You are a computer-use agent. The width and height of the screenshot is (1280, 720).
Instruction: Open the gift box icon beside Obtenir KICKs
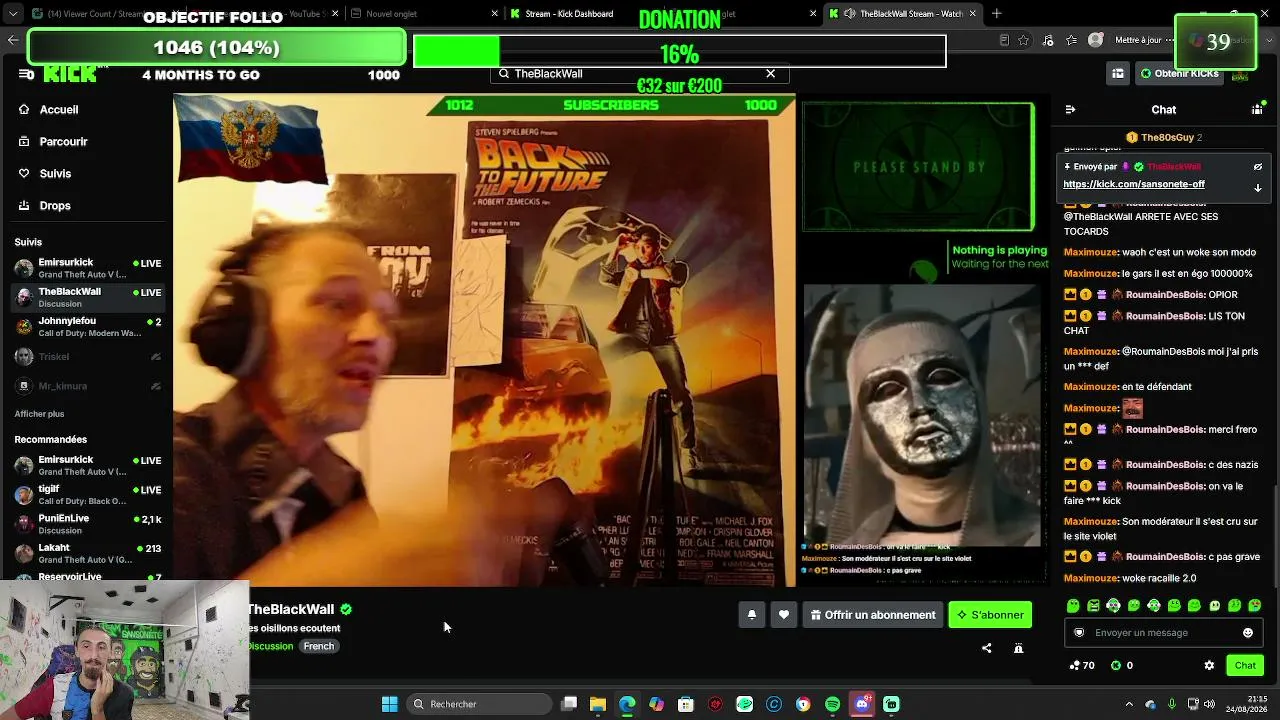tap(1117, 74)
